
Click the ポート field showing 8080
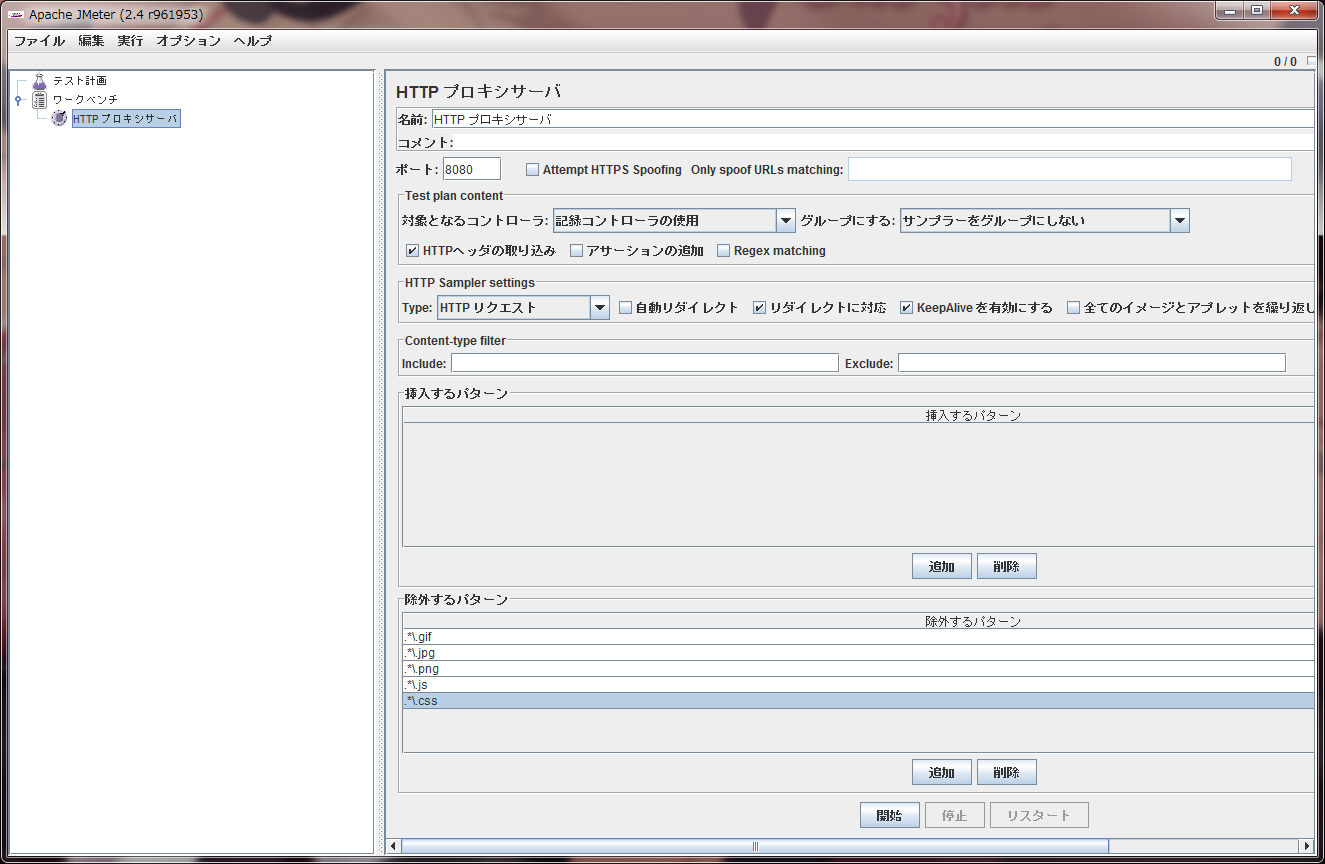coord(471,170)
